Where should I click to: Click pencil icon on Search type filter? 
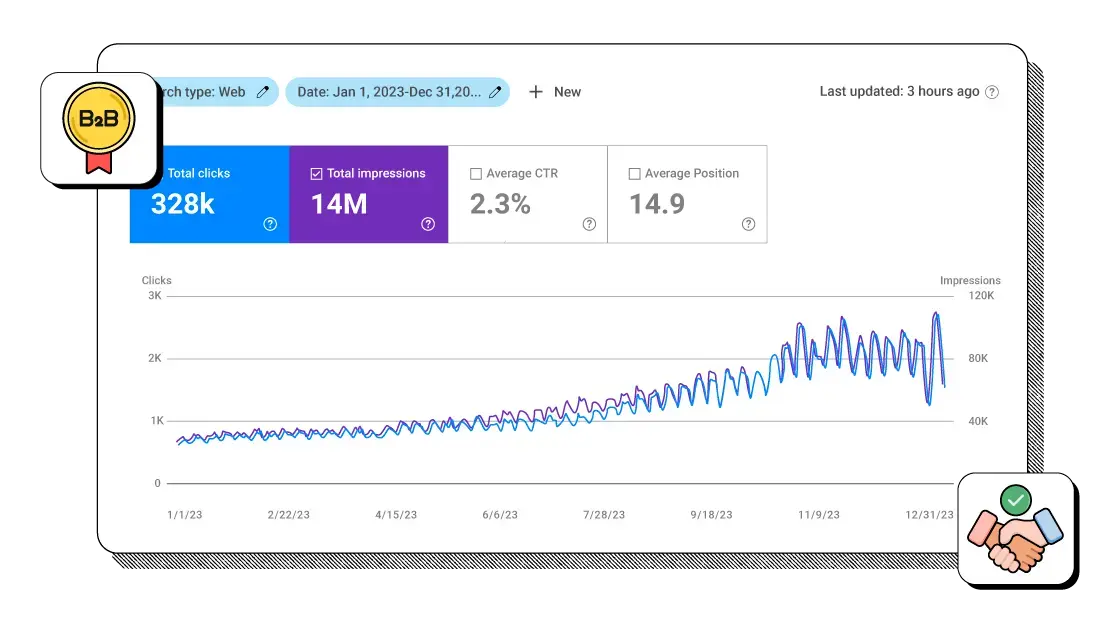point(263,92)
